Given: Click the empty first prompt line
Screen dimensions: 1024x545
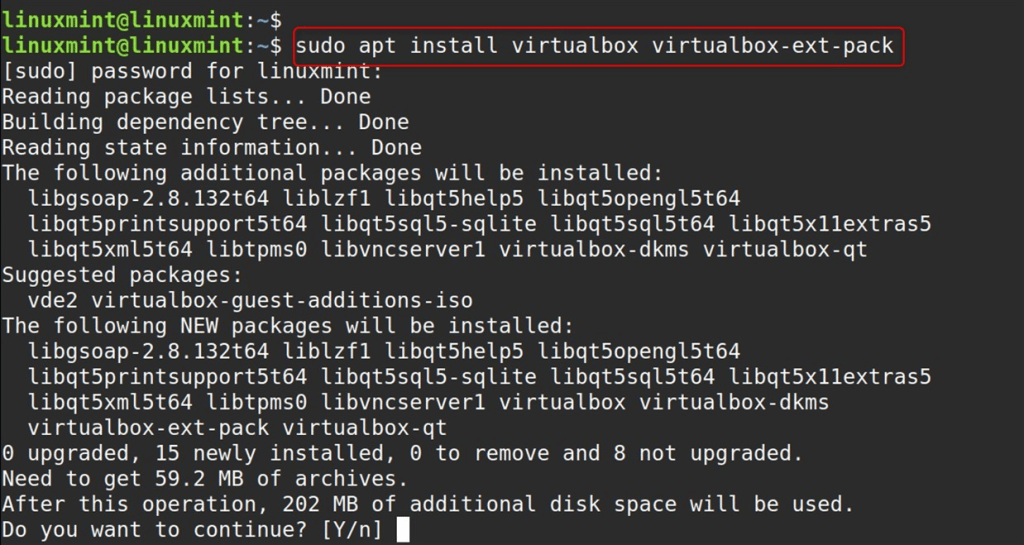Looking at the screenshot, I should (x=142, y=19).
